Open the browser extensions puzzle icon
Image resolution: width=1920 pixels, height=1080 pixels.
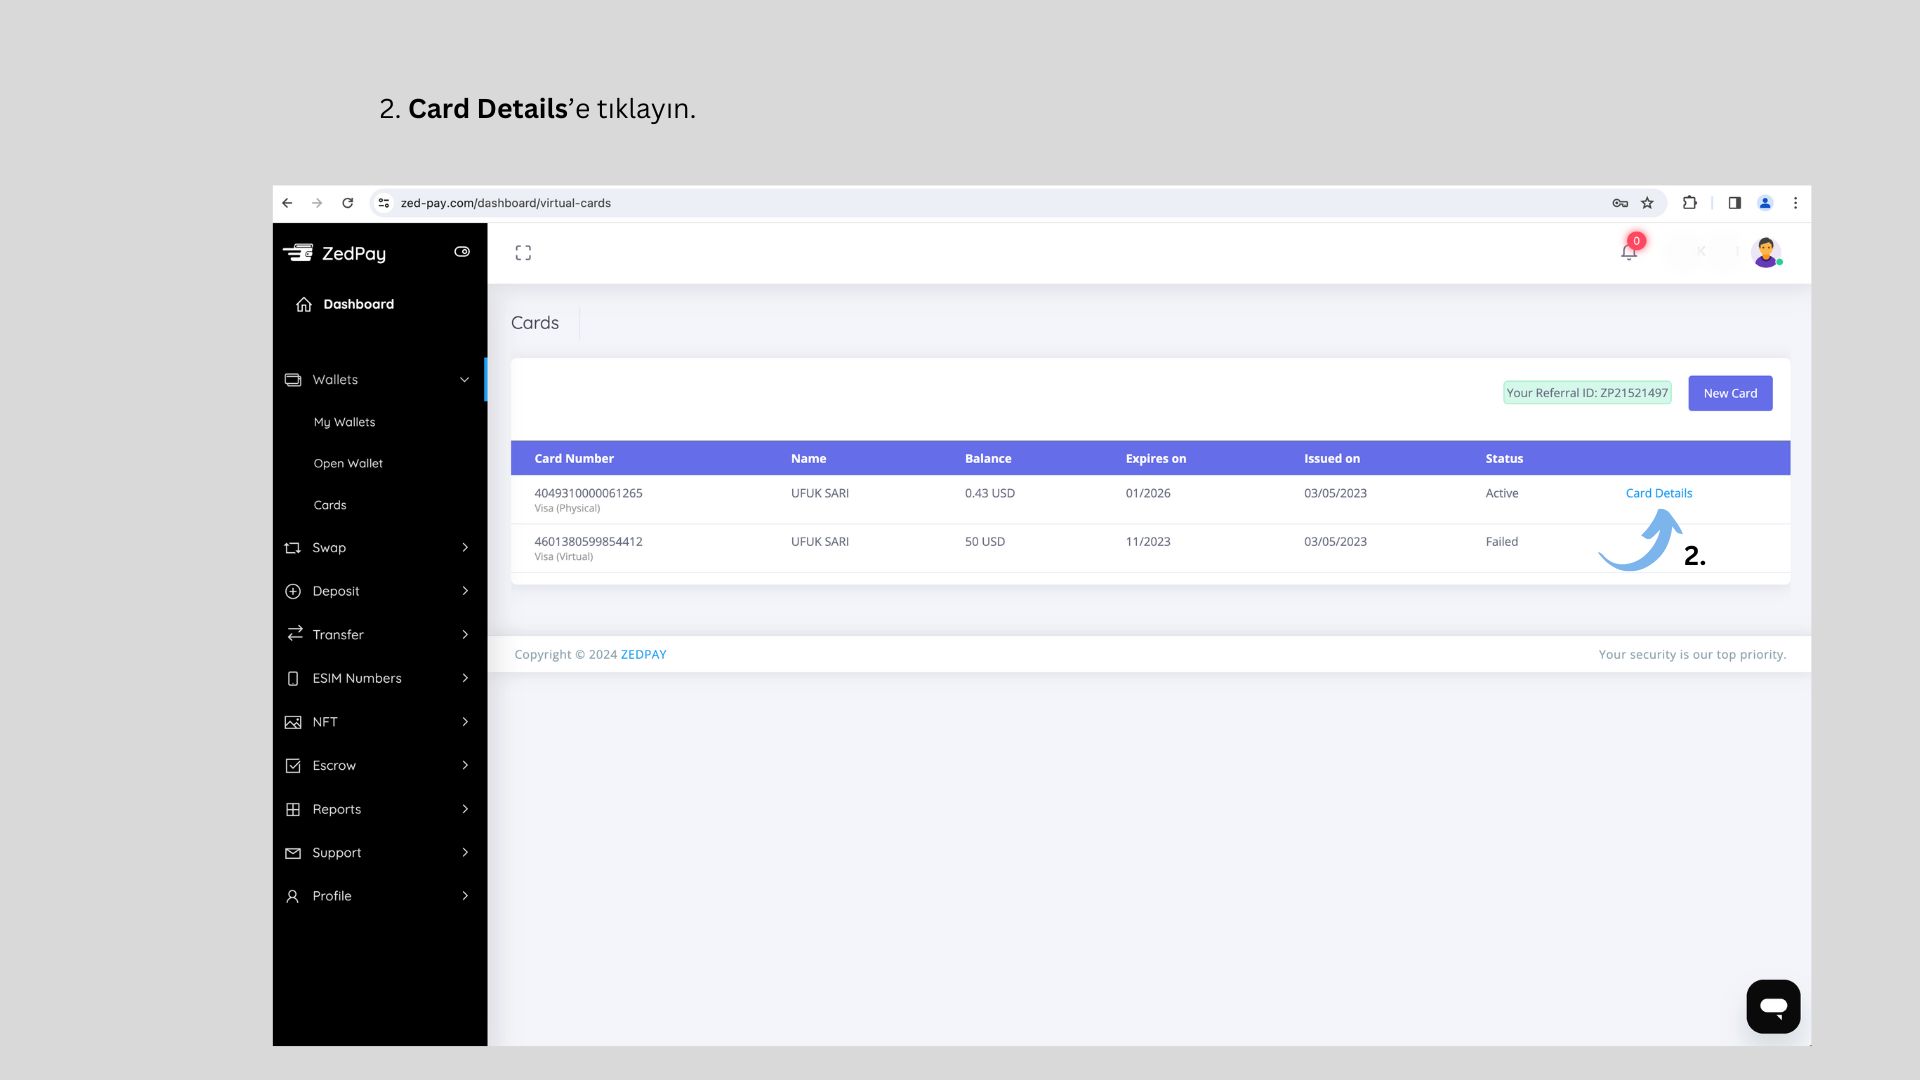pos(1690,203)
